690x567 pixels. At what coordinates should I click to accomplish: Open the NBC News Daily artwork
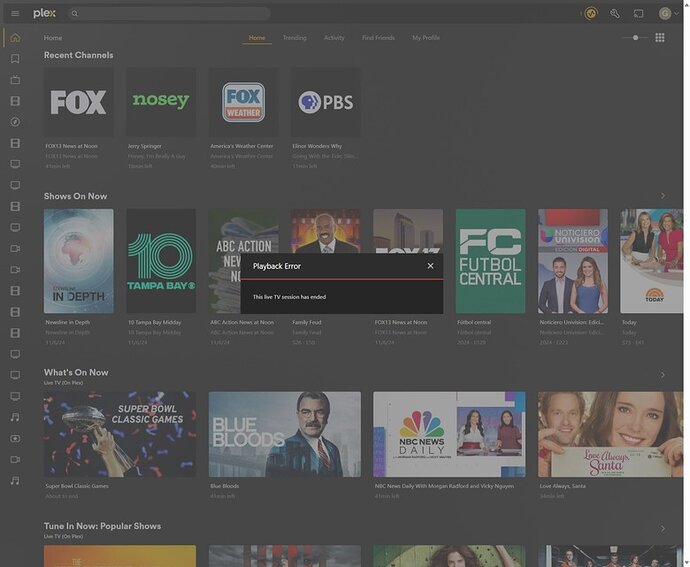click(x=449, y=434)
